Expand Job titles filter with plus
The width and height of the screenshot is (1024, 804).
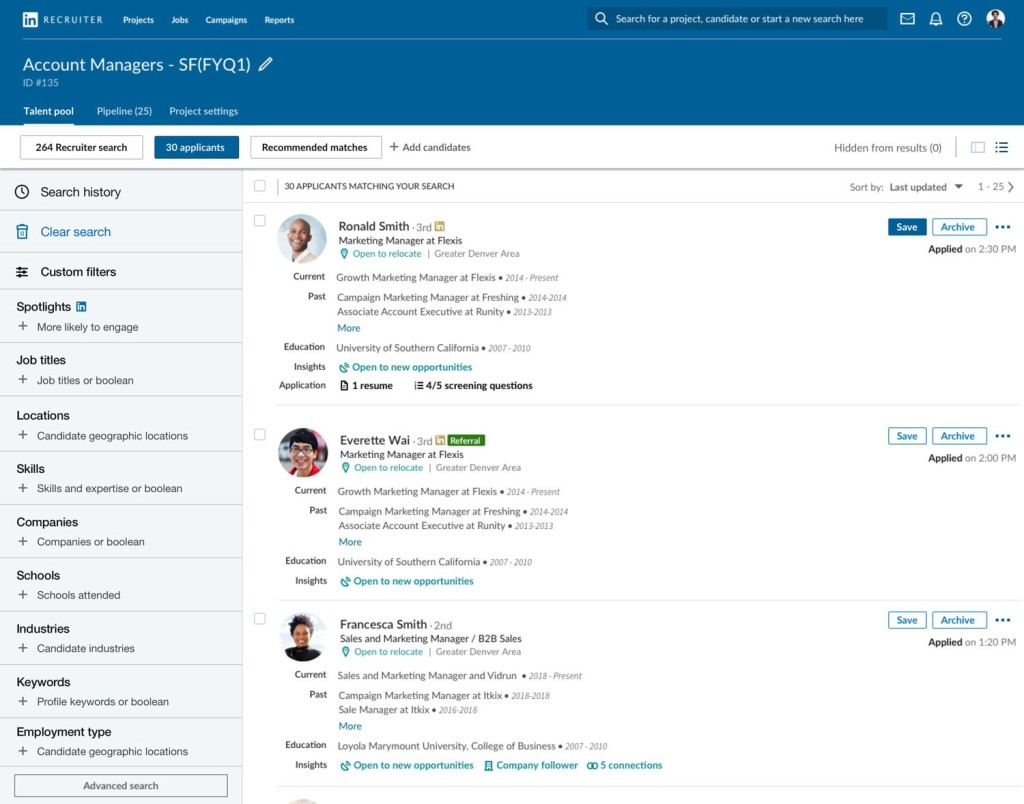23,380
